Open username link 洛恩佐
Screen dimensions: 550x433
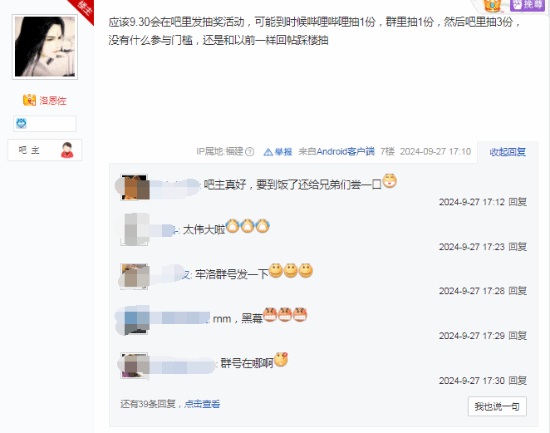coord(53,101)
